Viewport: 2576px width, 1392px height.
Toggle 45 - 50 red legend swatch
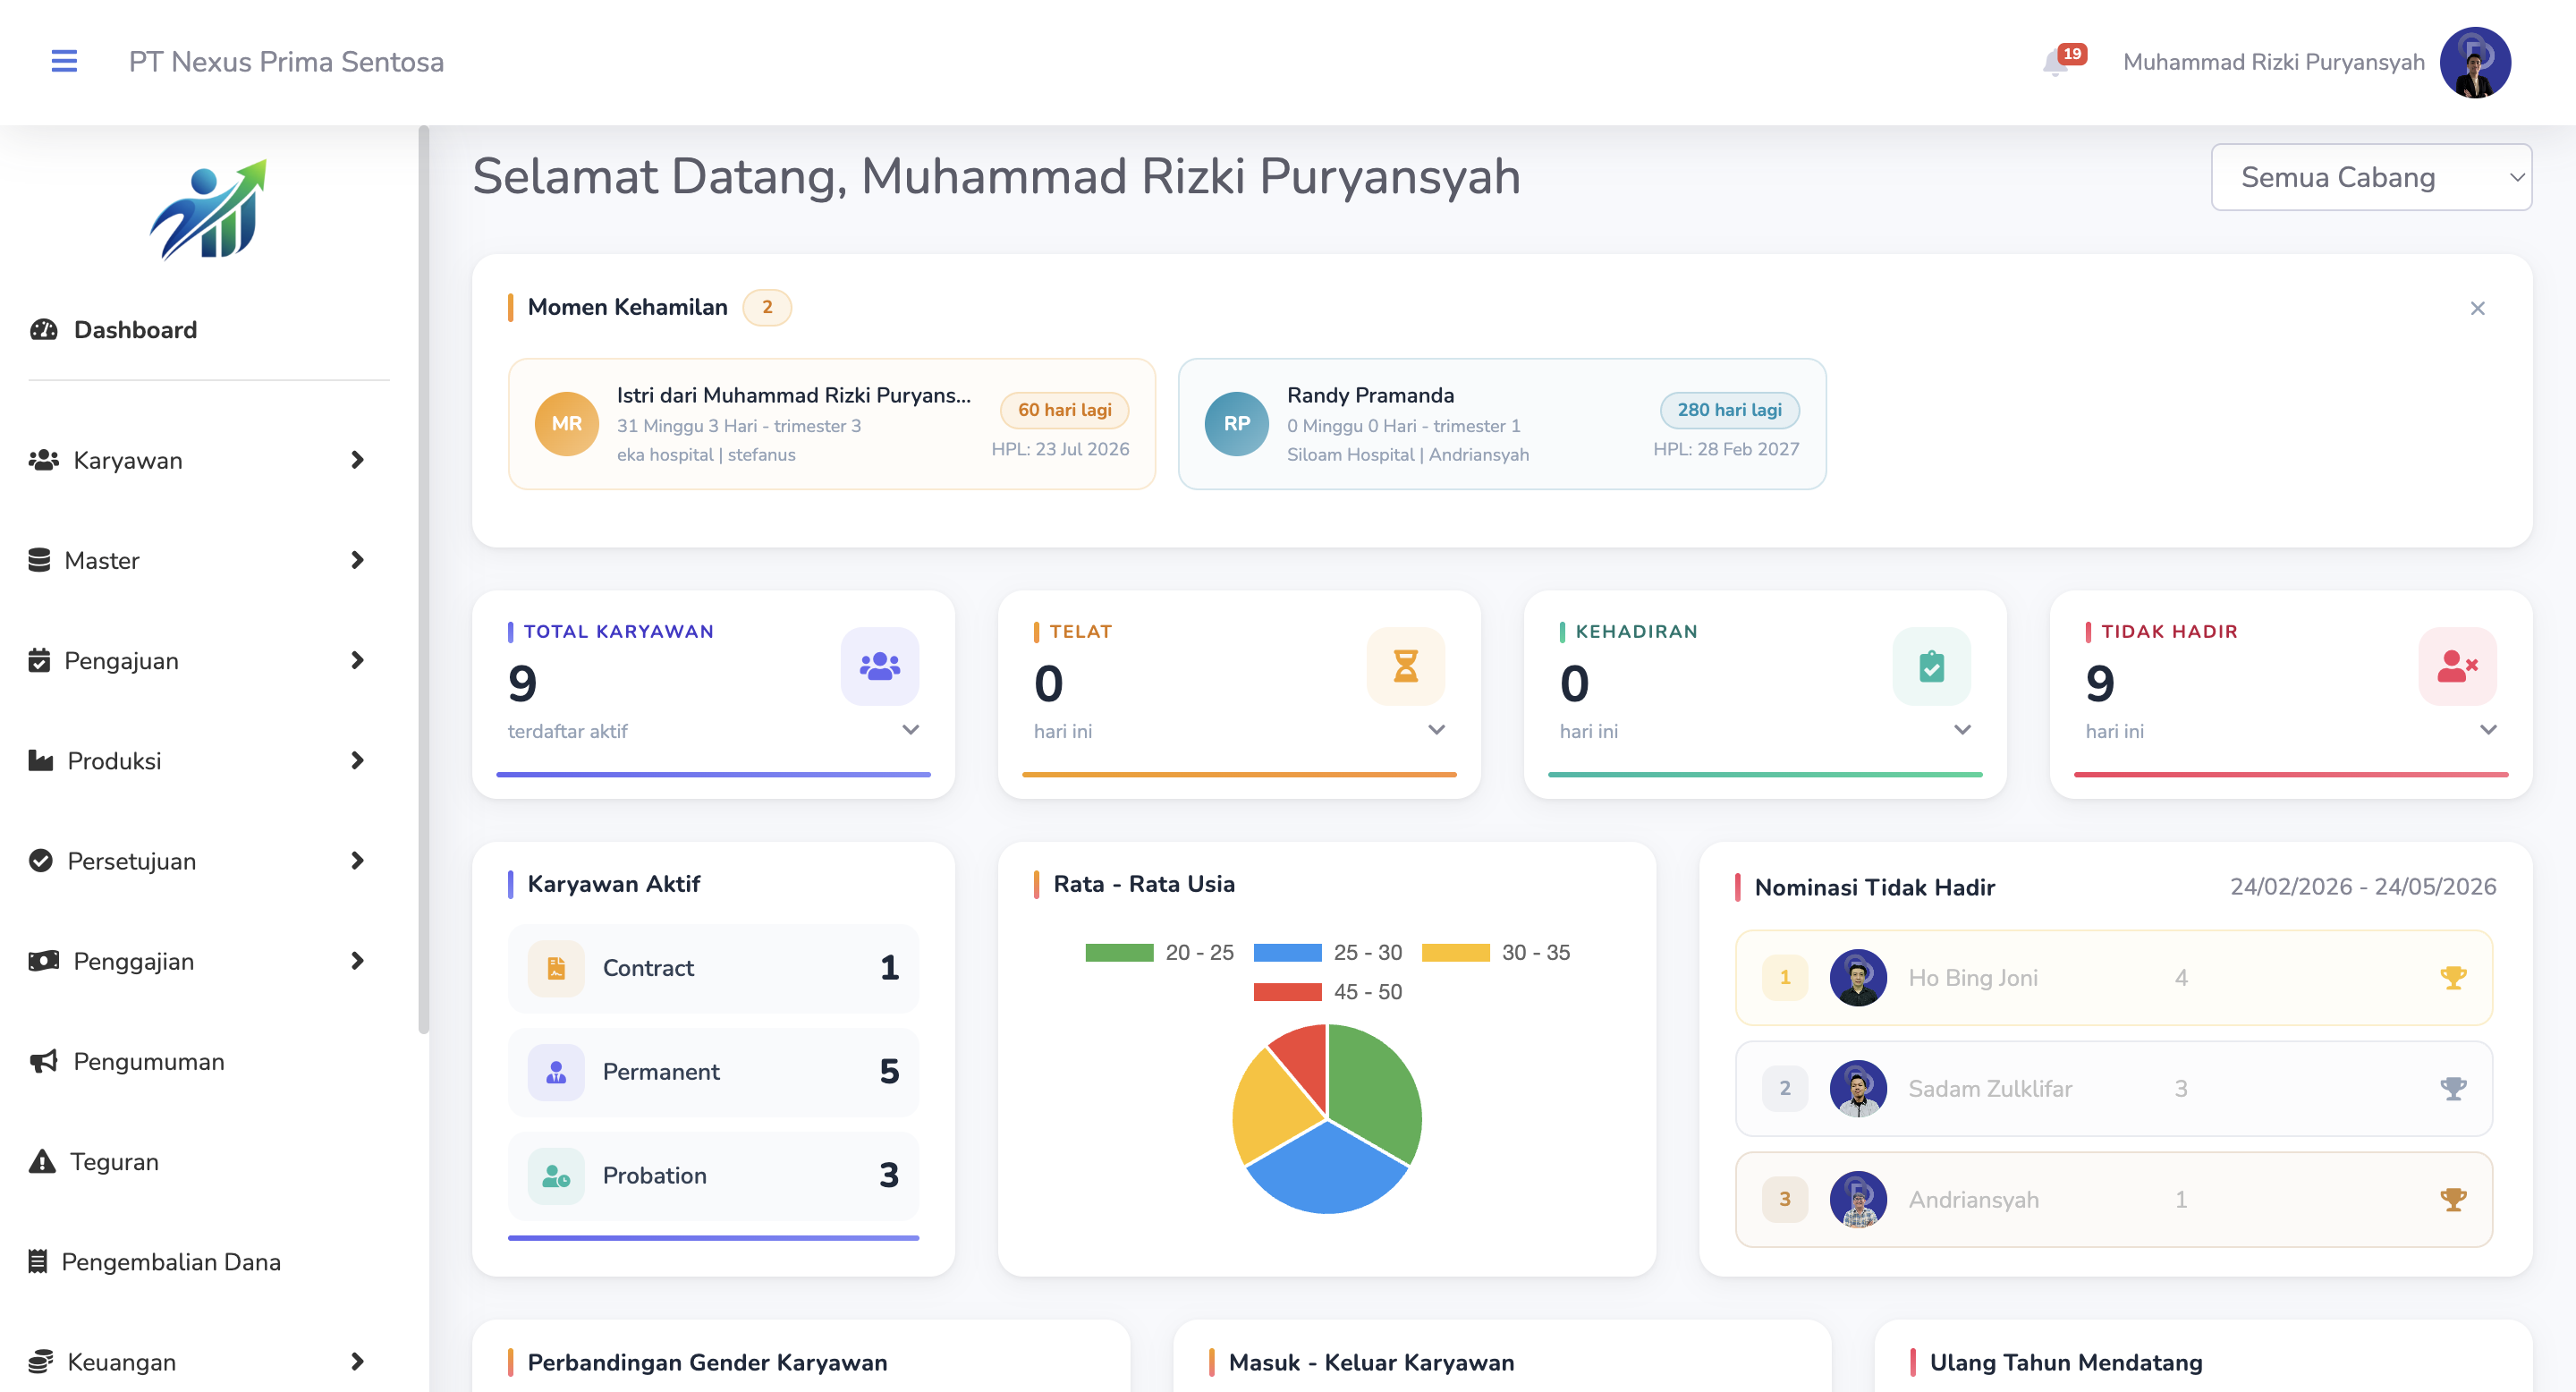point(1287,992)
